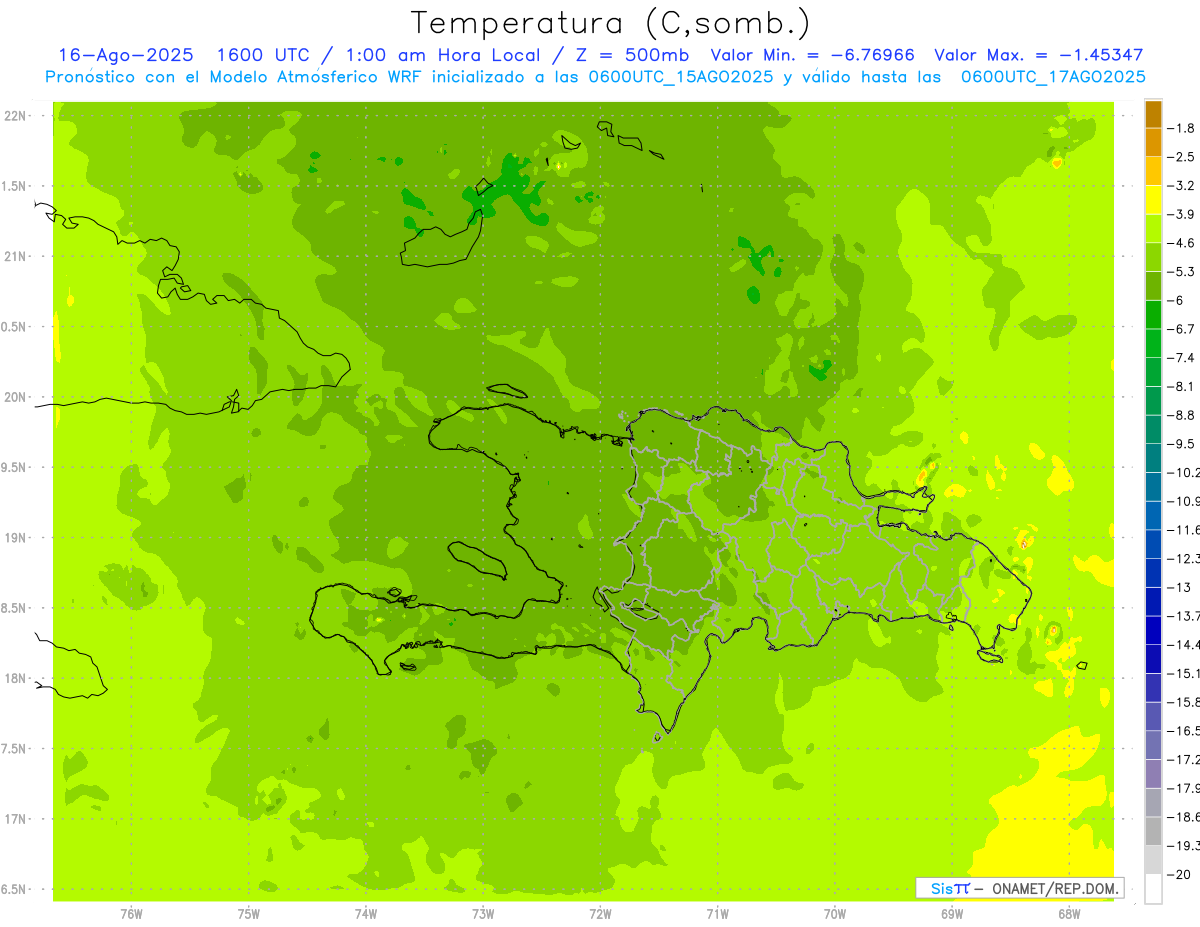Click the '-6.7' colorbar value
This screenshot has height=927, width=1200.
tap(1183, 329)
